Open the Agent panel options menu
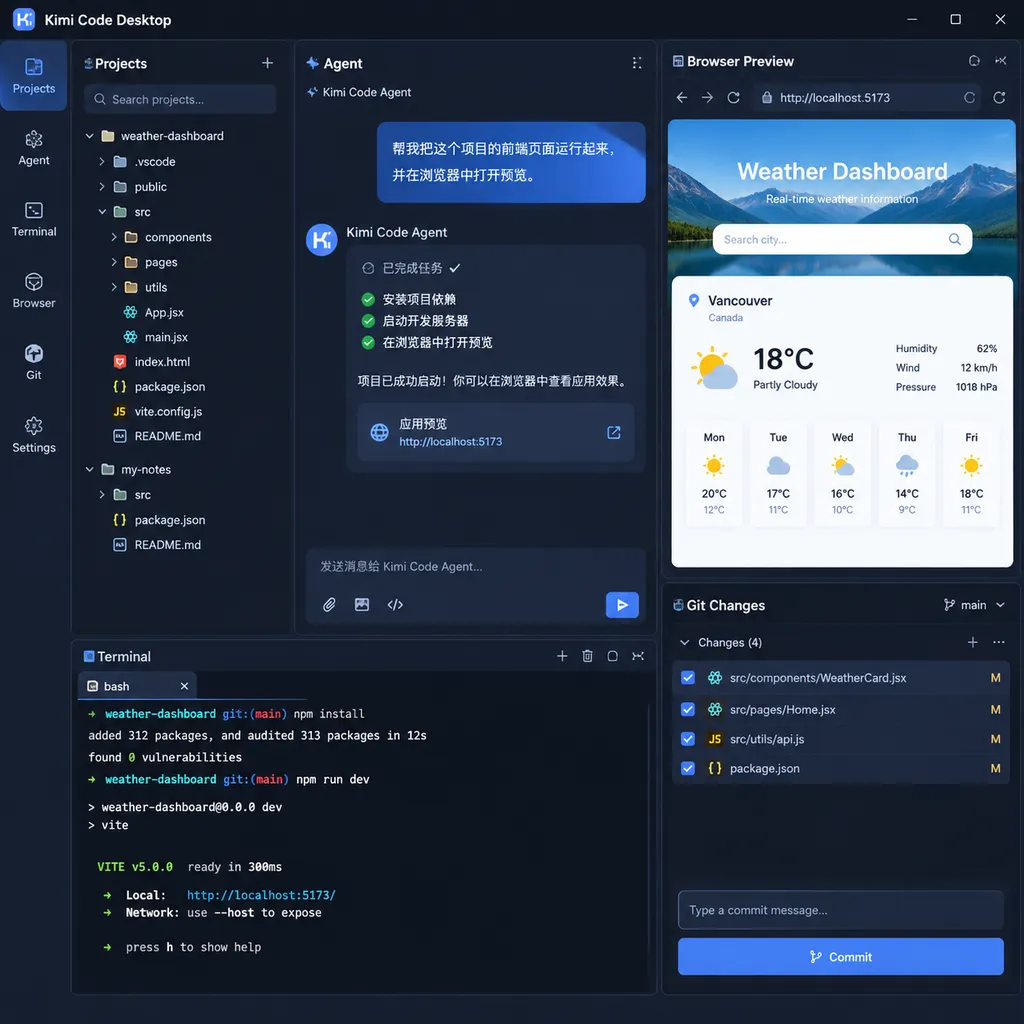This screenshot has height=1024, width=1024. tap(637, 63)
